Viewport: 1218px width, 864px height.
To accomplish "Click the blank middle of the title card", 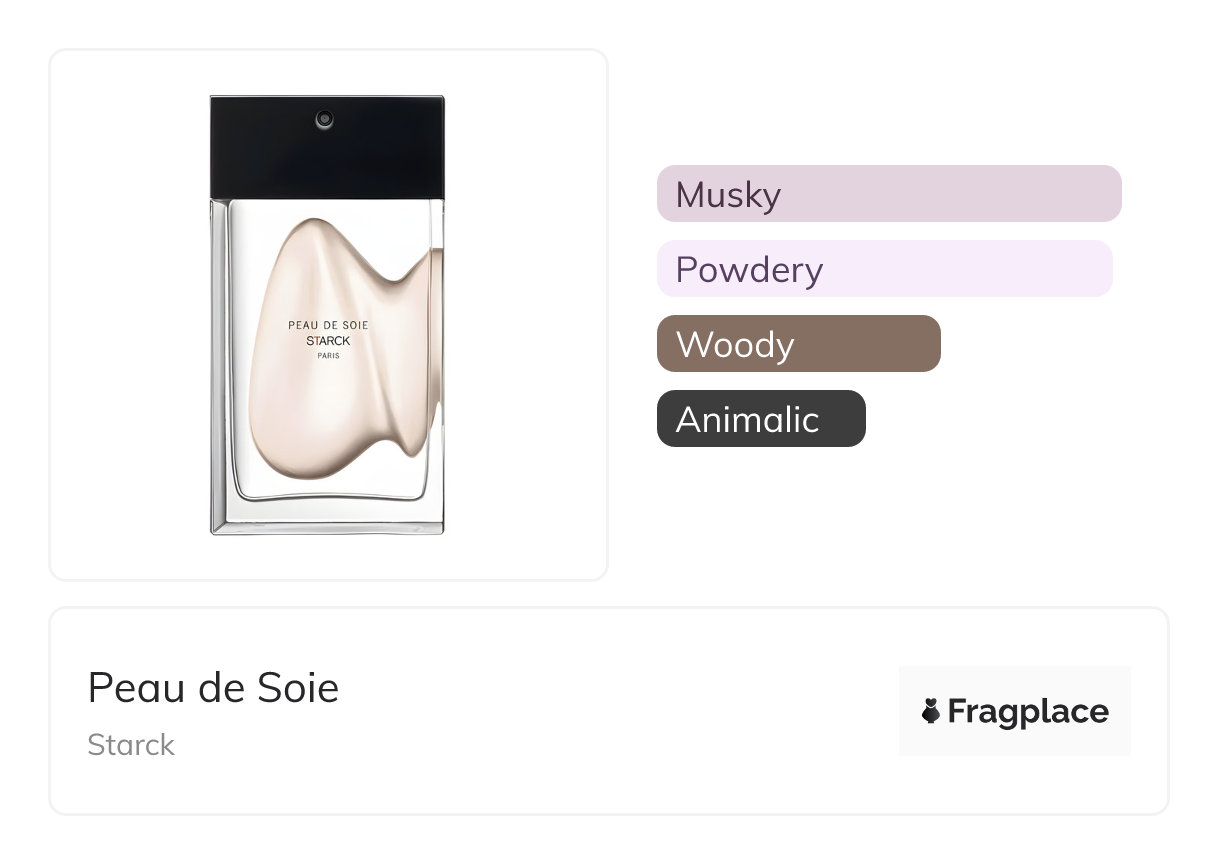I will tap(600, 712).
